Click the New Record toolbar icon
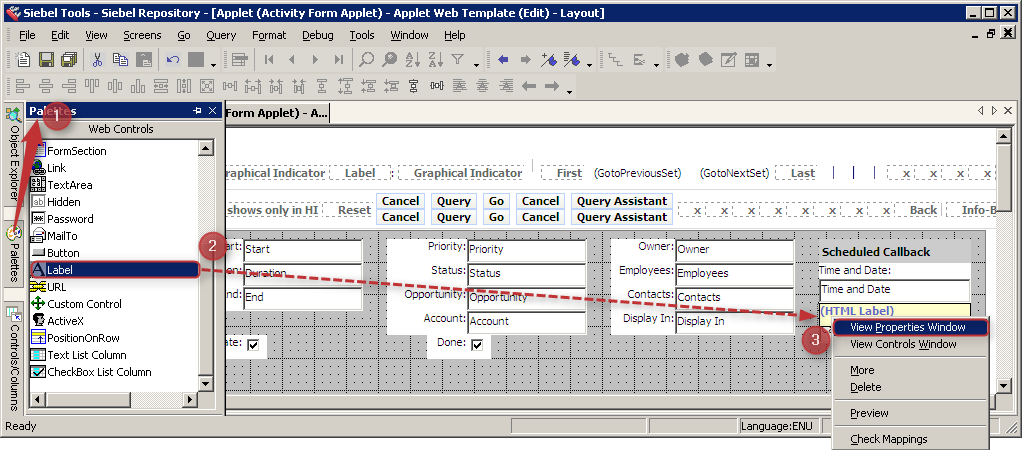Viewport: 1022px width, 450px height. [23, 60]
